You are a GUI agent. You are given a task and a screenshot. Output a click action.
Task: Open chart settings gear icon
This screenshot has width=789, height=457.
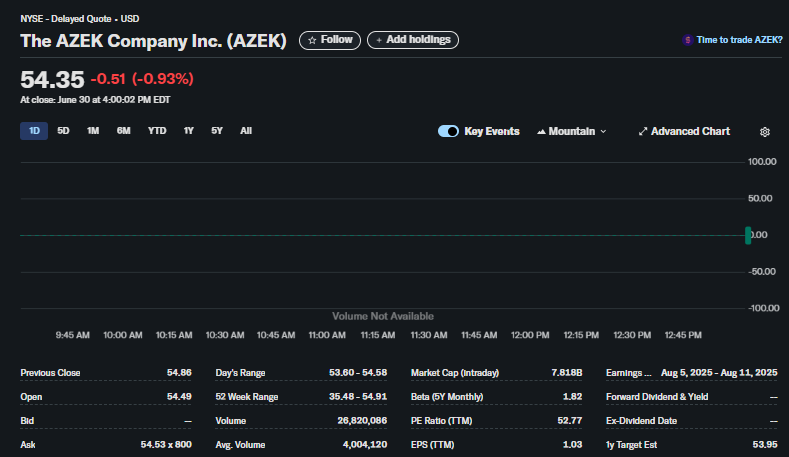(x=764, y=131)
